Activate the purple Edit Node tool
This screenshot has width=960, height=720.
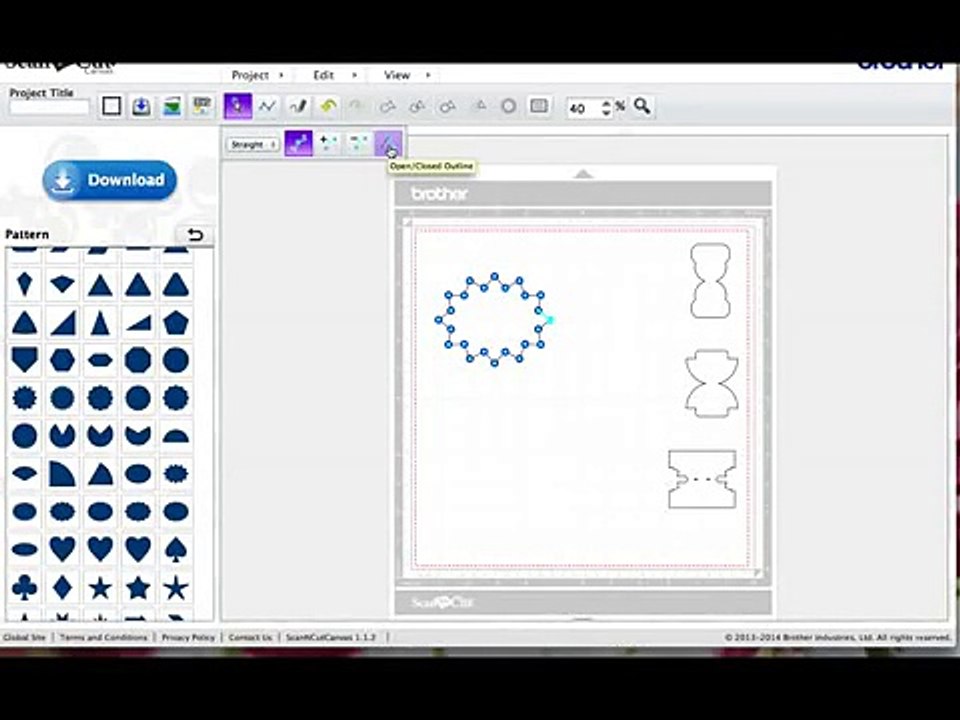(298, 143)
